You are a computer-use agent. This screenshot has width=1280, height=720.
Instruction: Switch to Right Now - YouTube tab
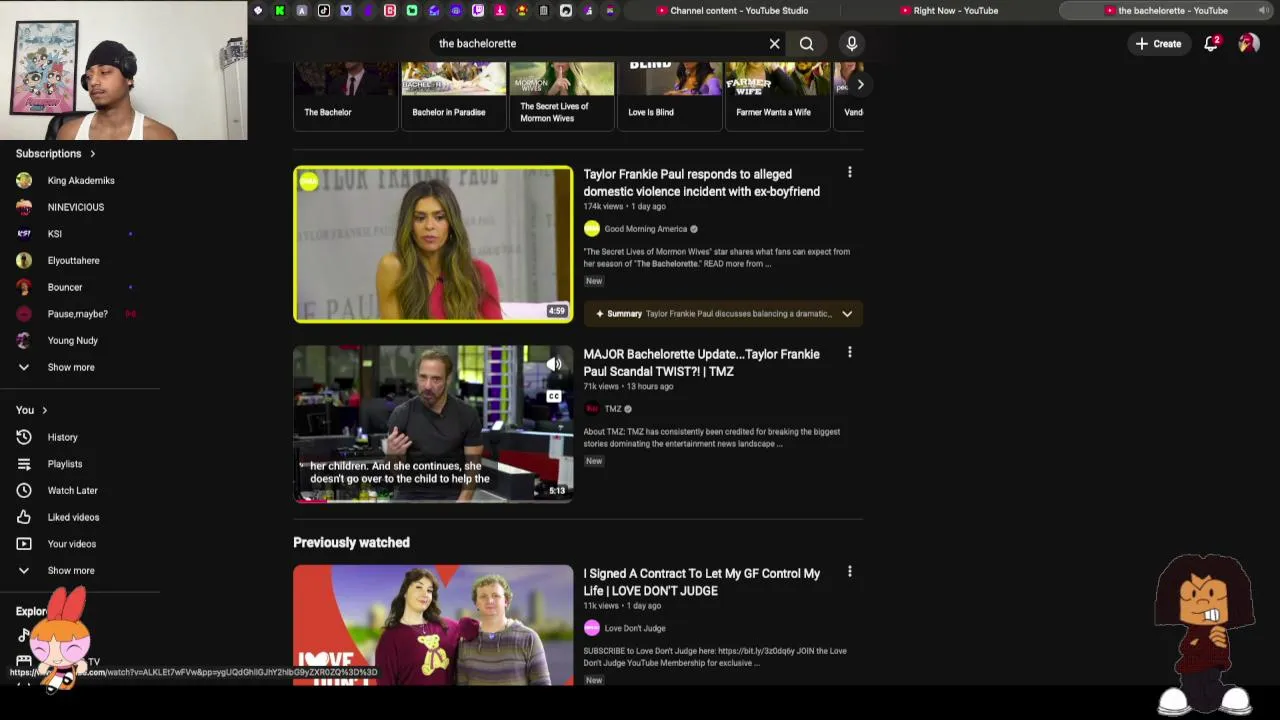pyautogui.click(x=948, y=11)
